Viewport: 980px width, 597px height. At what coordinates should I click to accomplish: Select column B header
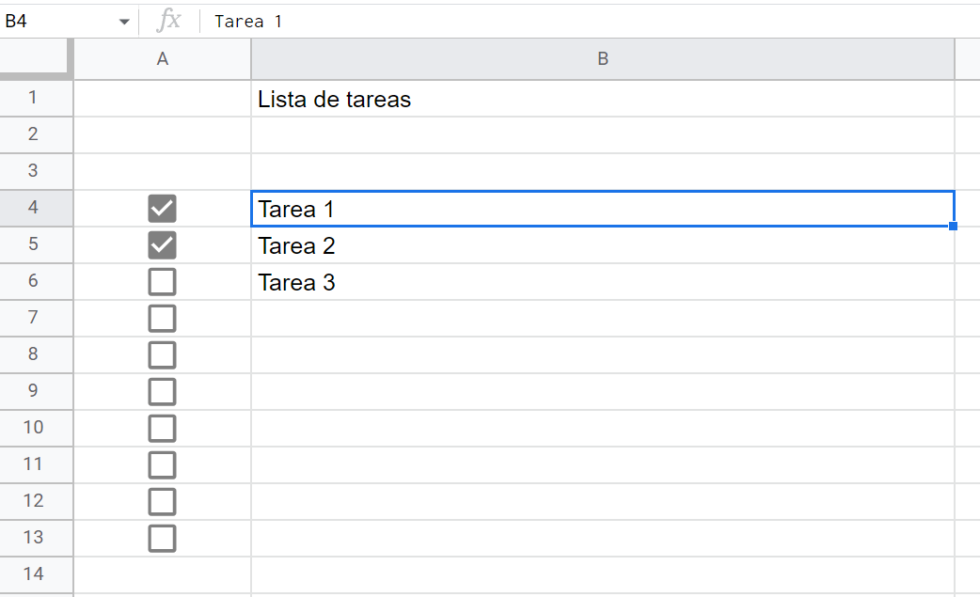(602, 59)
